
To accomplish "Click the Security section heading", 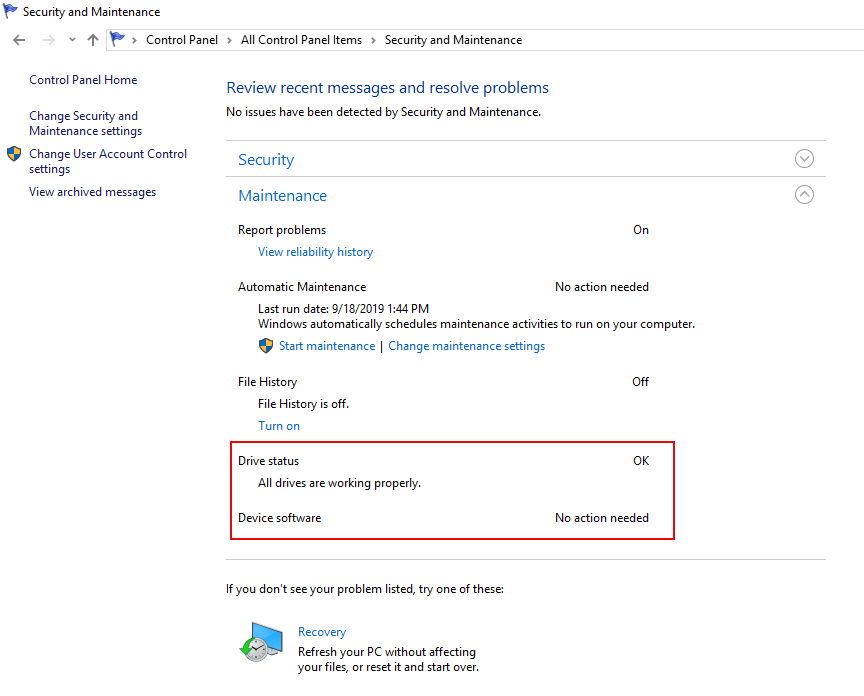I will coord(266,160).
